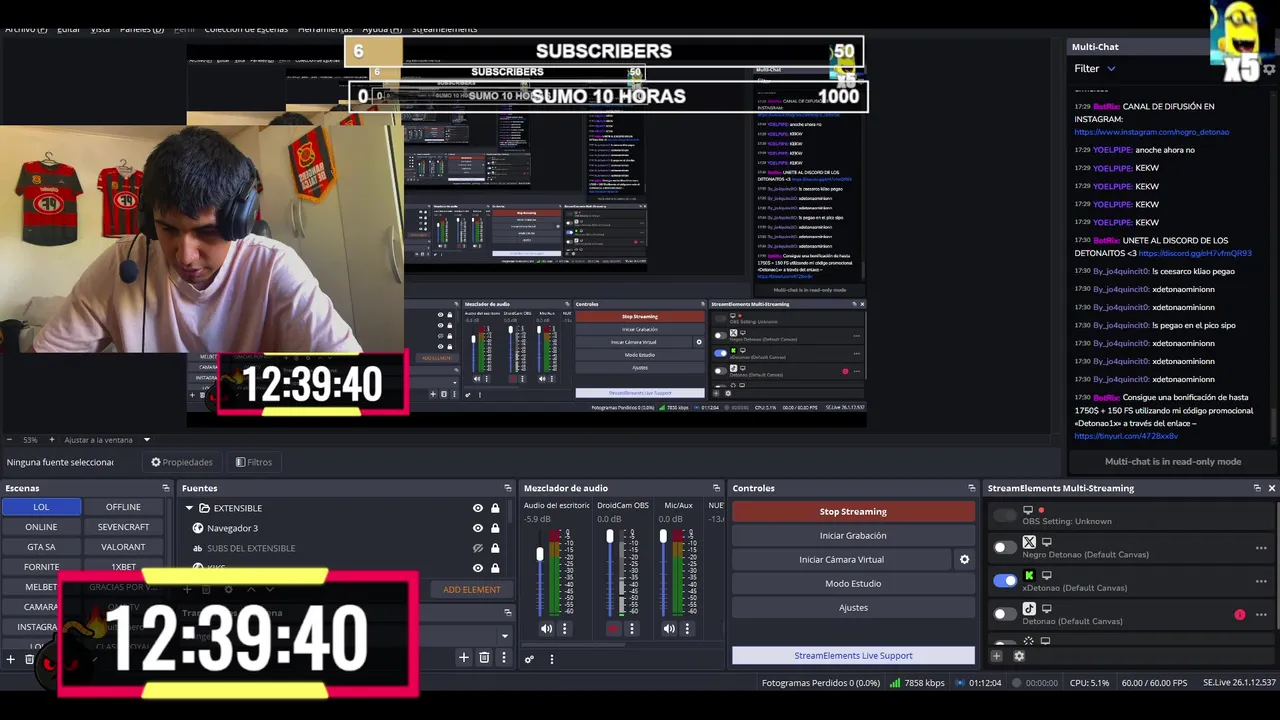1280x720 pixels.
Task: Unlock the SUBS DEL EXTENSIBLE source
Action: point(495,548)
